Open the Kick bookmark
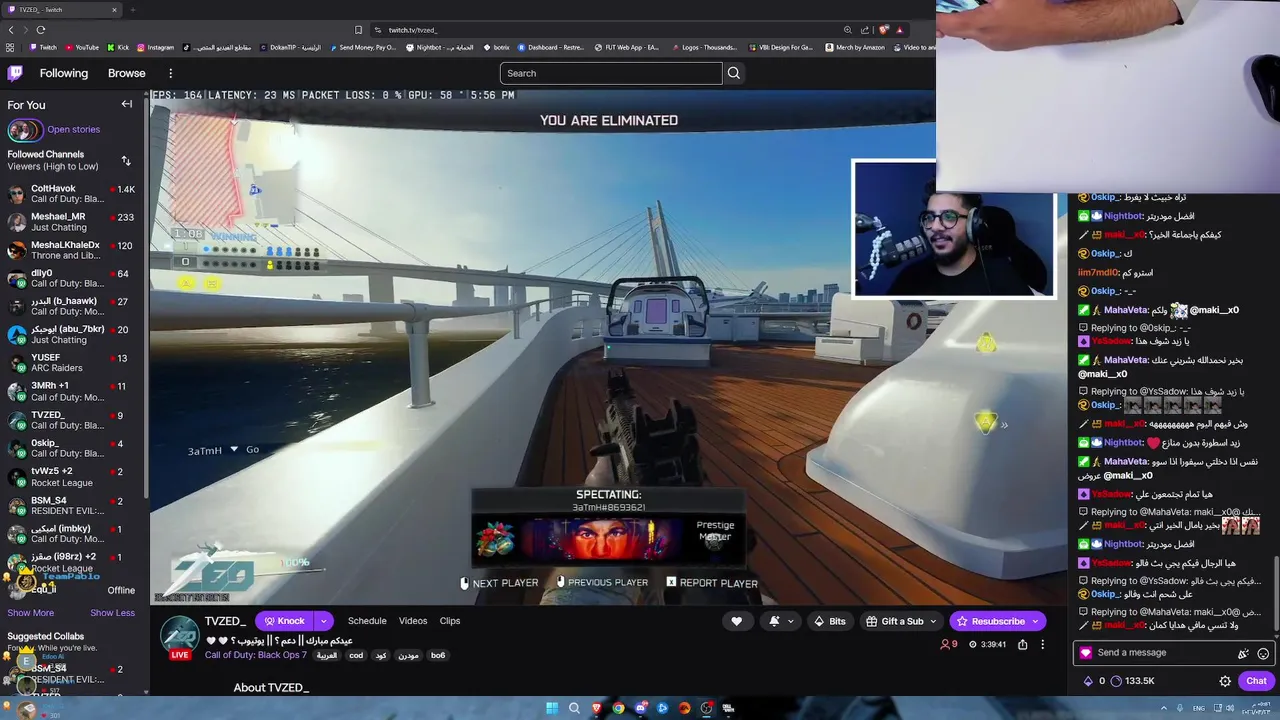 tap(118, 47)
